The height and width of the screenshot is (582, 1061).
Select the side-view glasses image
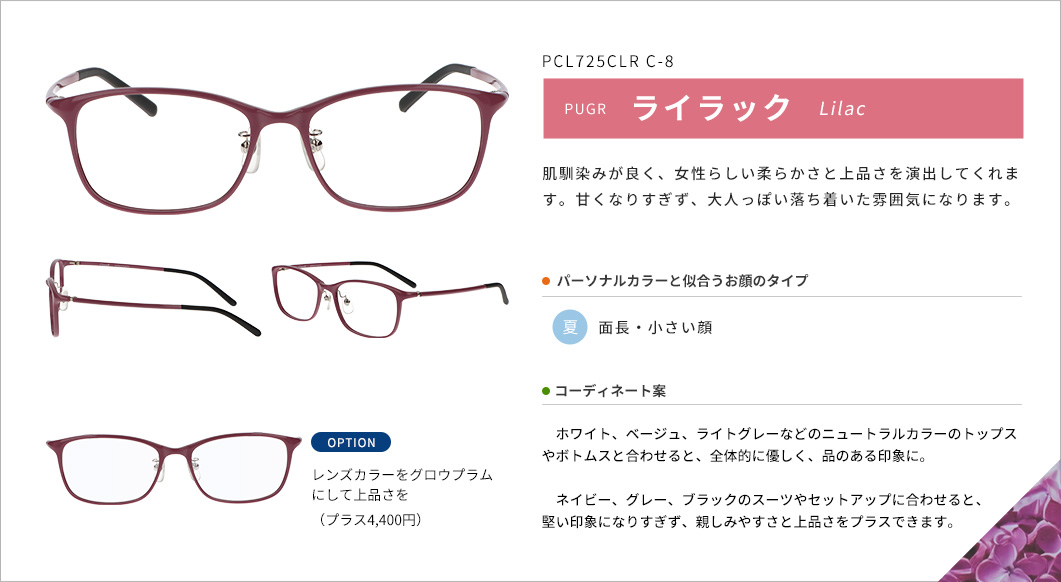click(154, 298)
